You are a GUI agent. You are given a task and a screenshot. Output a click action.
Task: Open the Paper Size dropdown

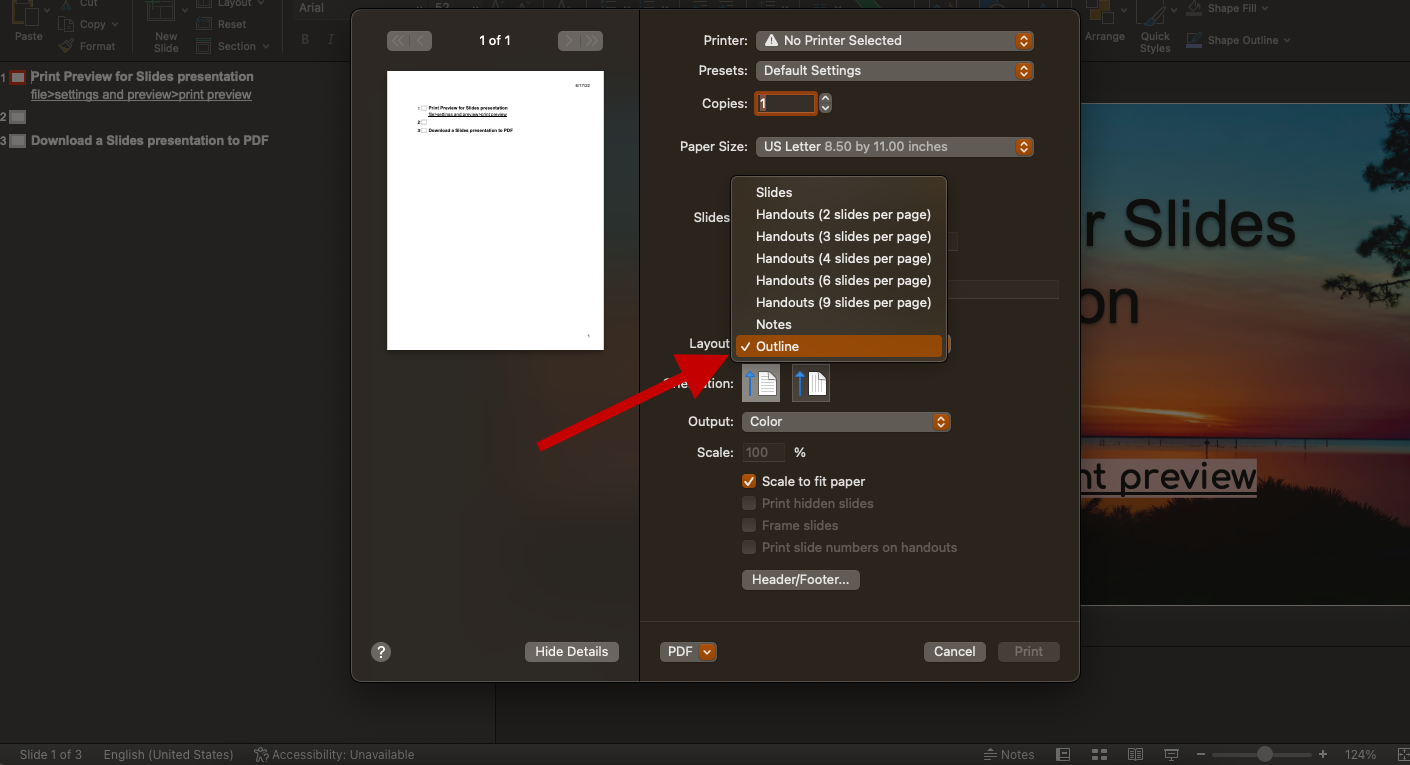click(x=894, y=146)
